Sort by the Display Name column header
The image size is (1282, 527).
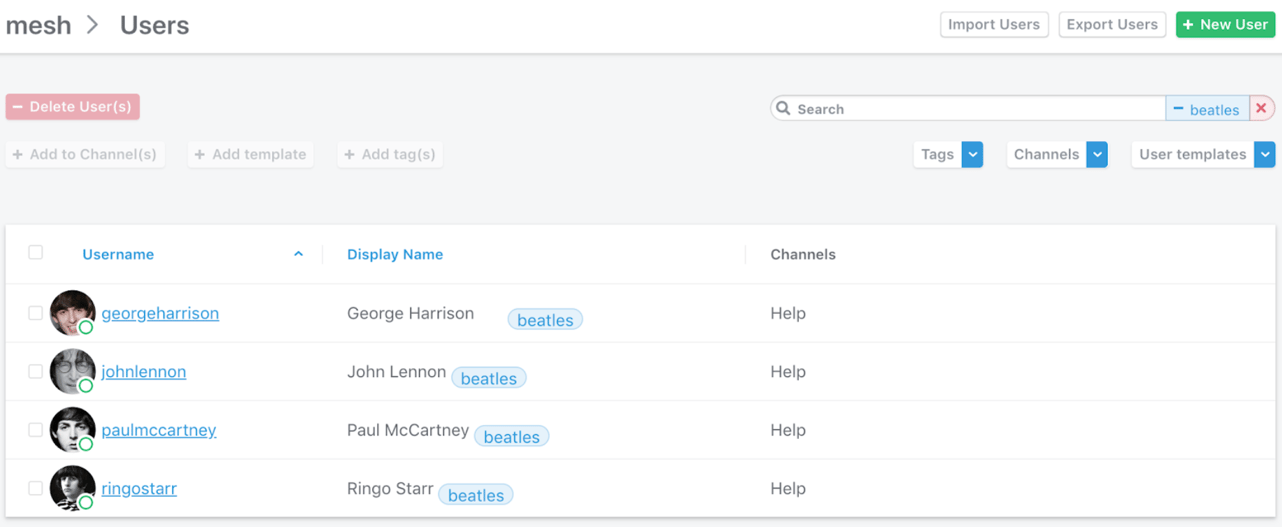coord(395,254)
